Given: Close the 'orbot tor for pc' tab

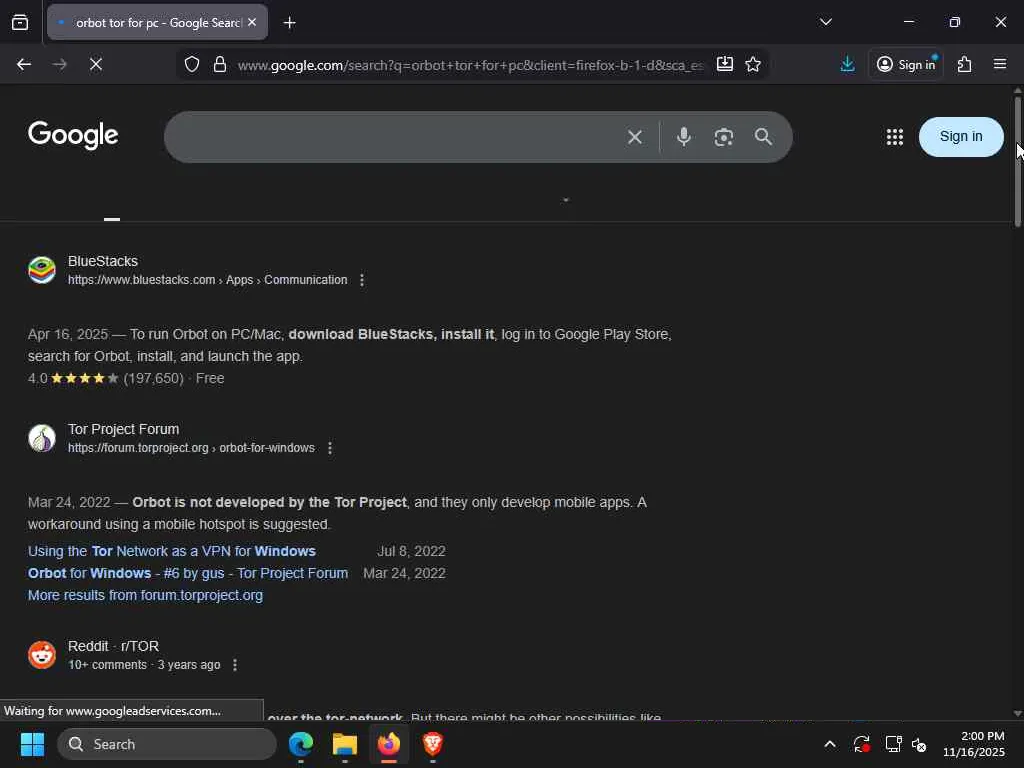Looking at the screenshot, I should pyautogui.click(x=252, y=22).
